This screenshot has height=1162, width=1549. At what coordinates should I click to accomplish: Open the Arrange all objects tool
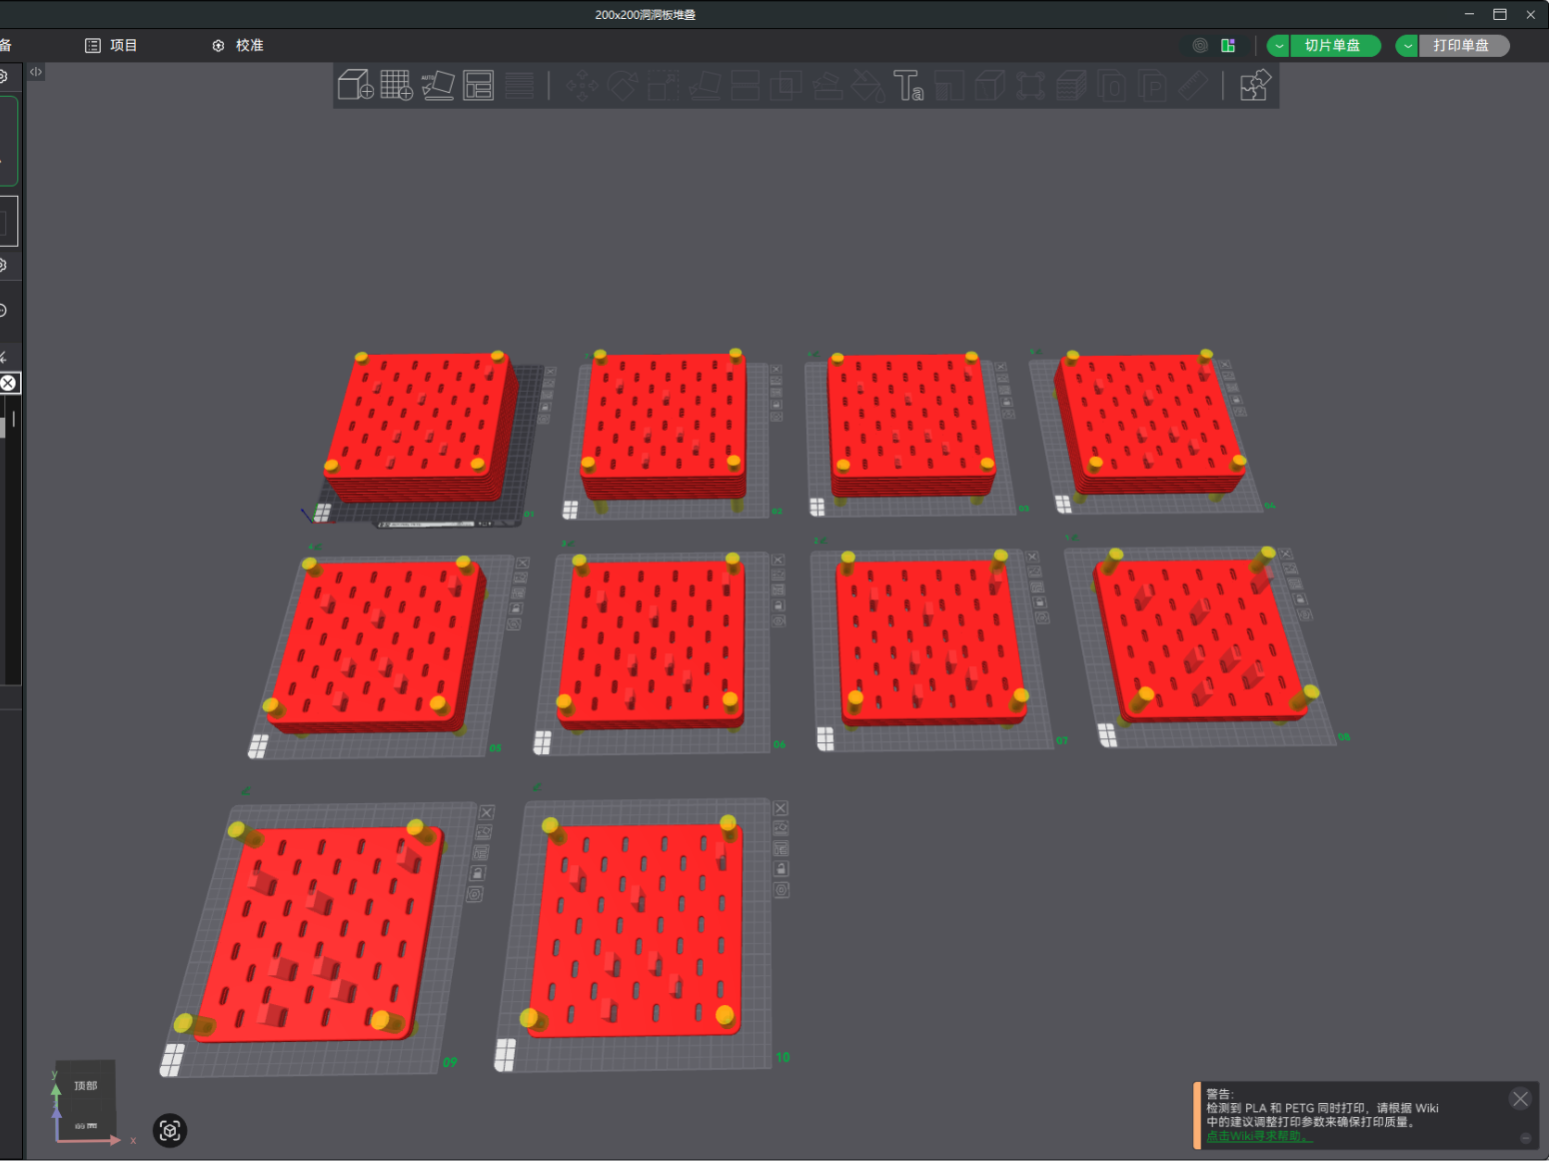478,85
